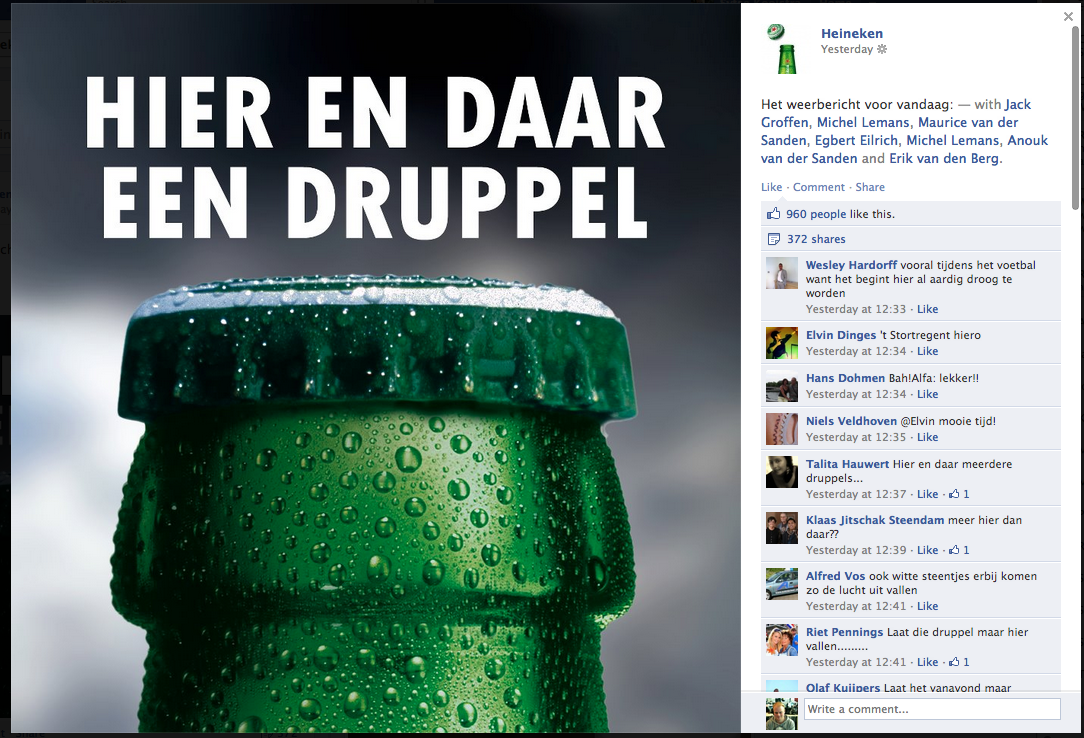The width and height of the screenshot is (1084, 738).
Task: Open the Heineken page name link
Action: pyautogui.click(x=852, y=33)
